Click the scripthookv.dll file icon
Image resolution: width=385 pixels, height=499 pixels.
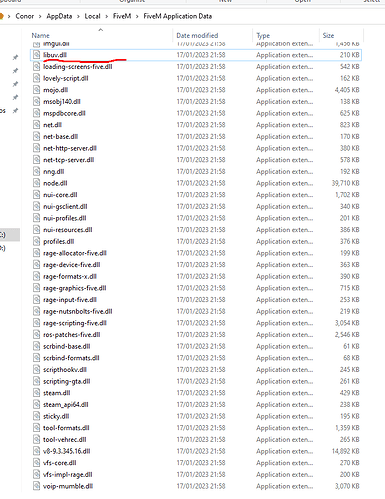tap(37, 369)
